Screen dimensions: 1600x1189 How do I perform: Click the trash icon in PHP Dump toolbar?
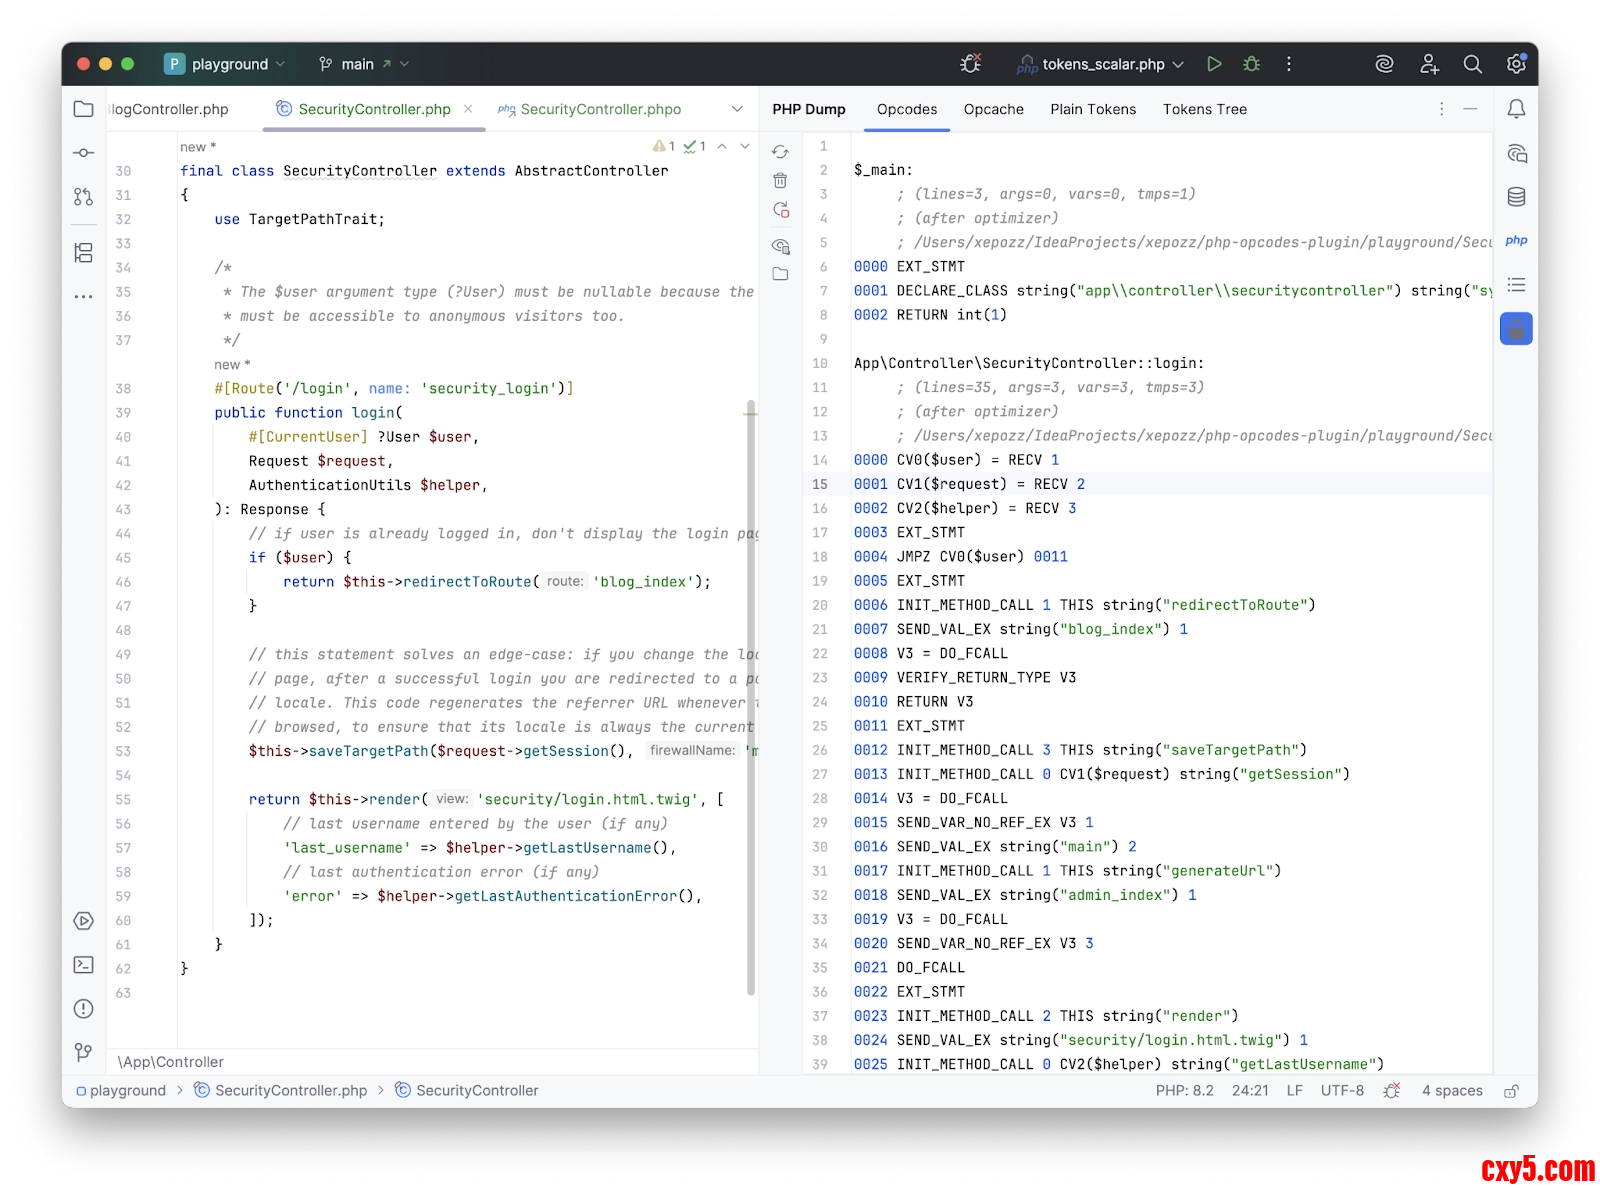[x=780, y=181]
